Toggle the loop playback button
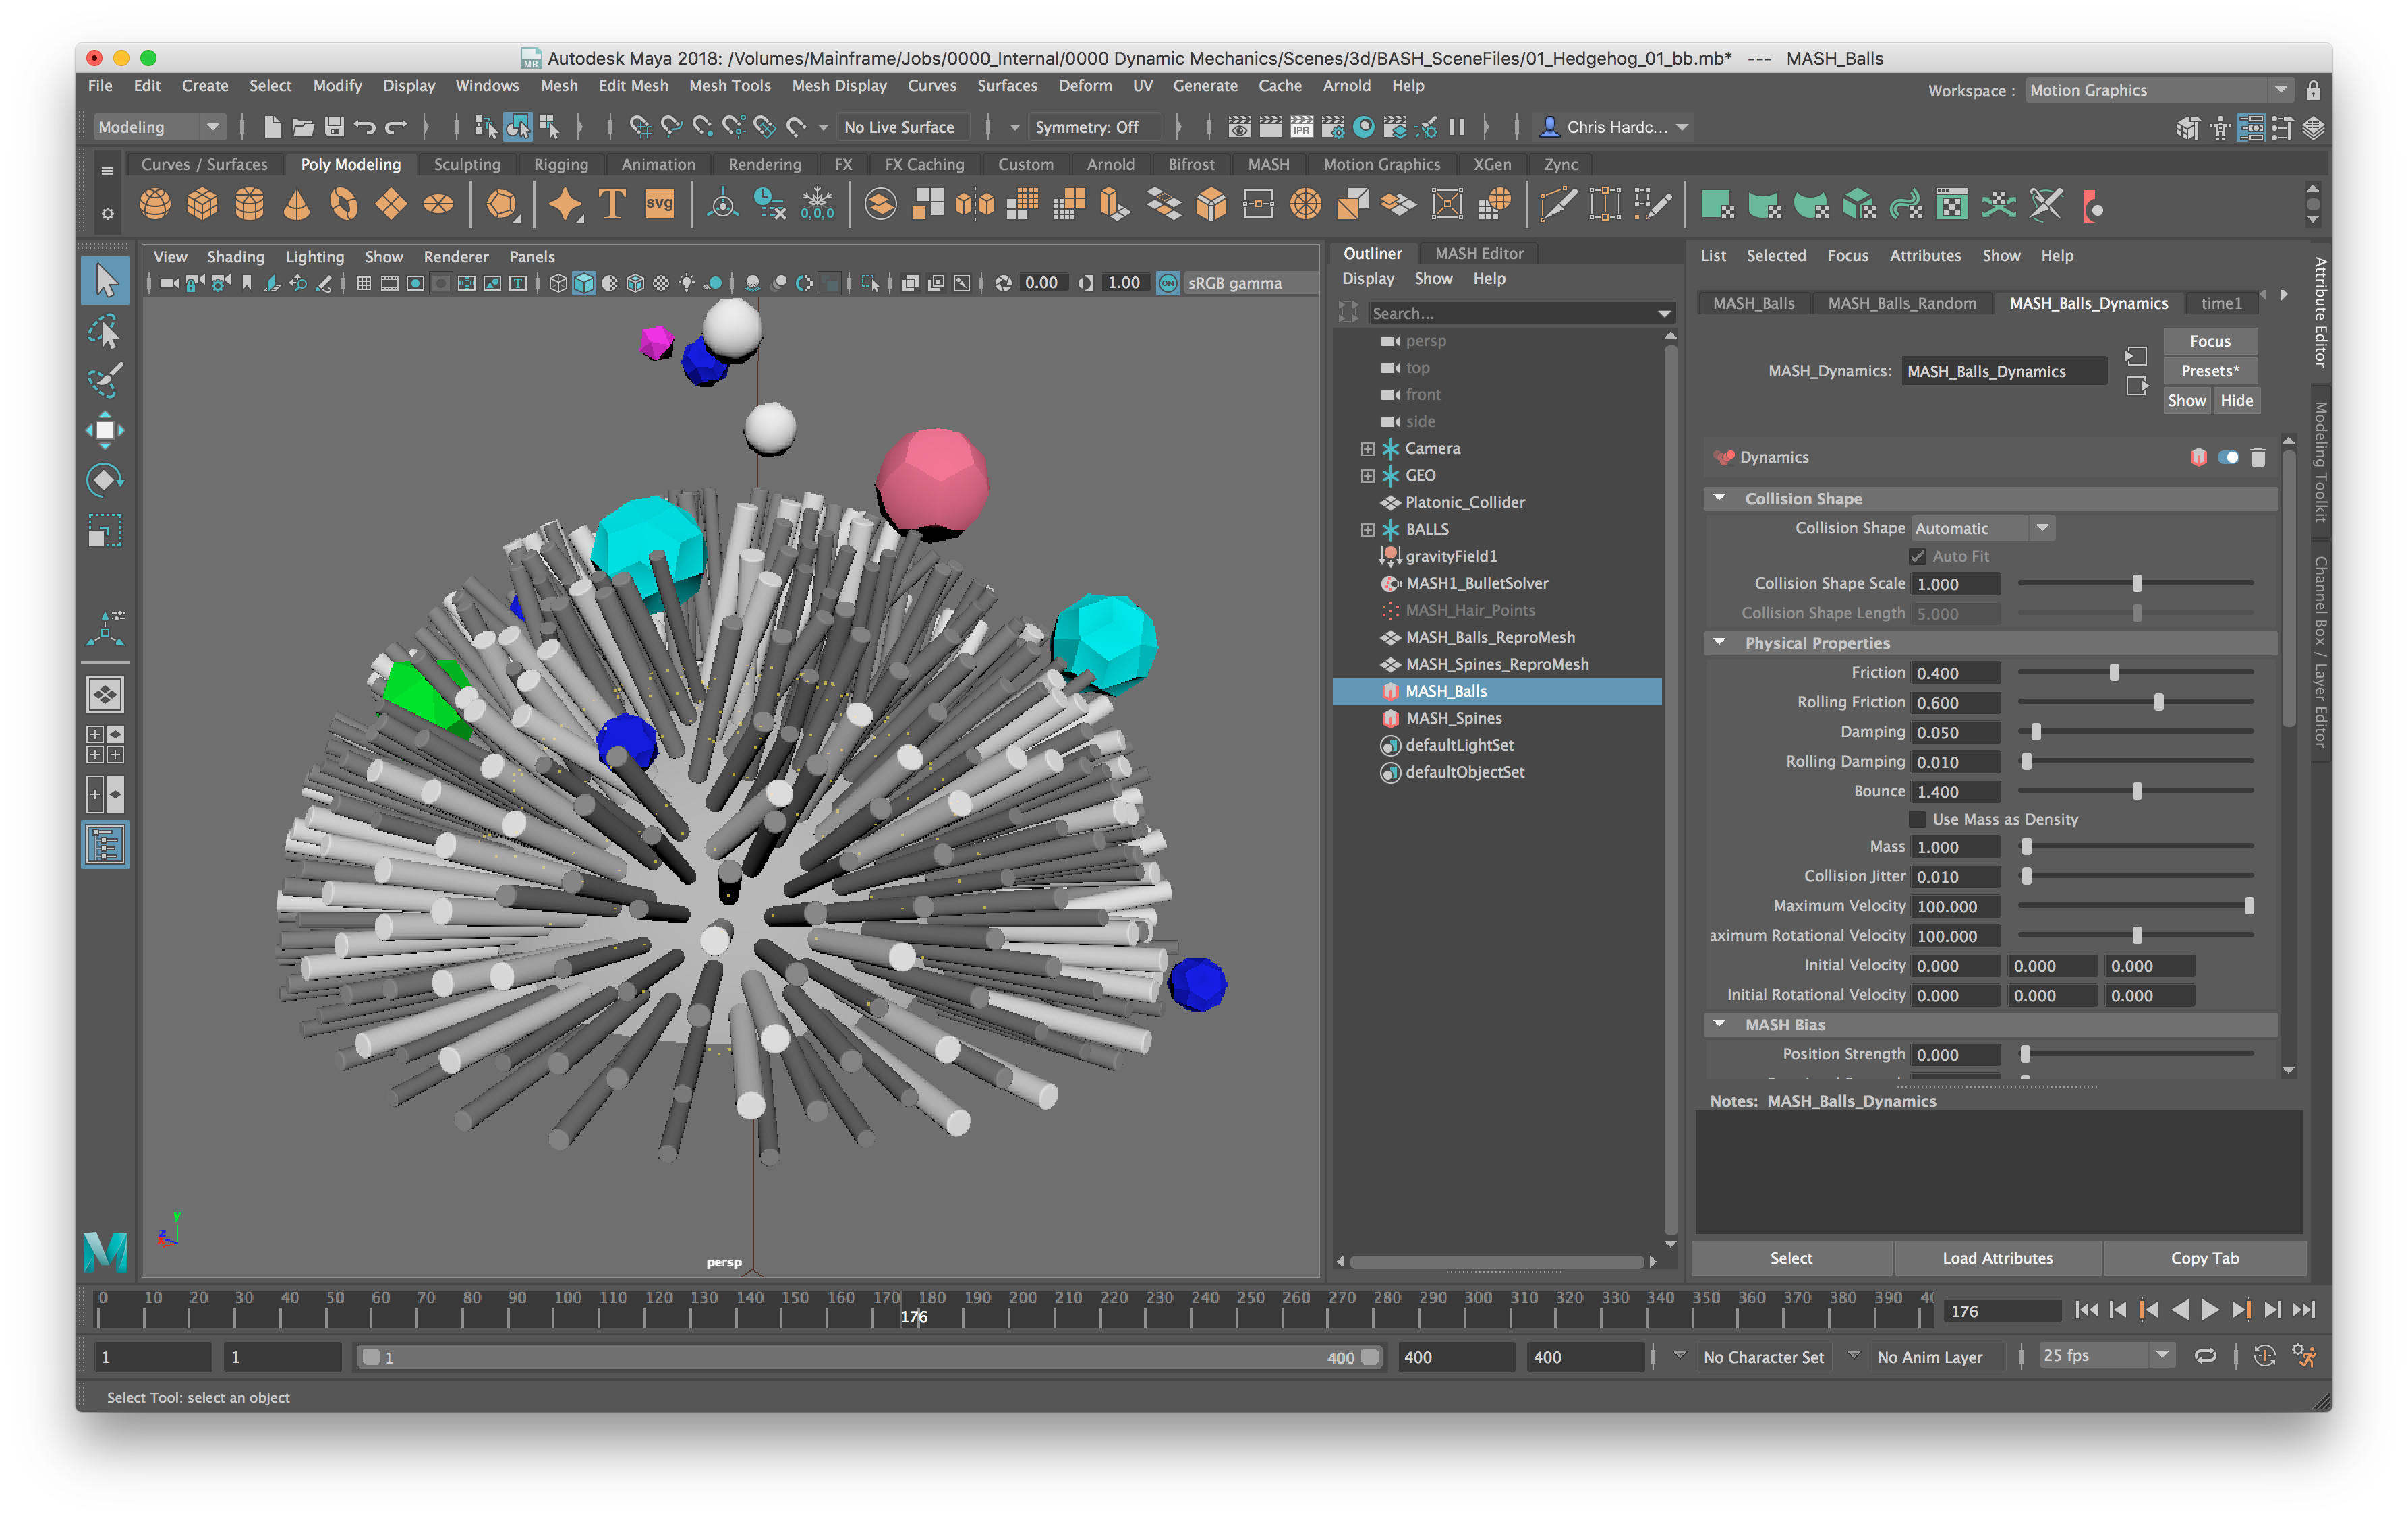2408x1520 pixels. (x=2205, y=1356)
